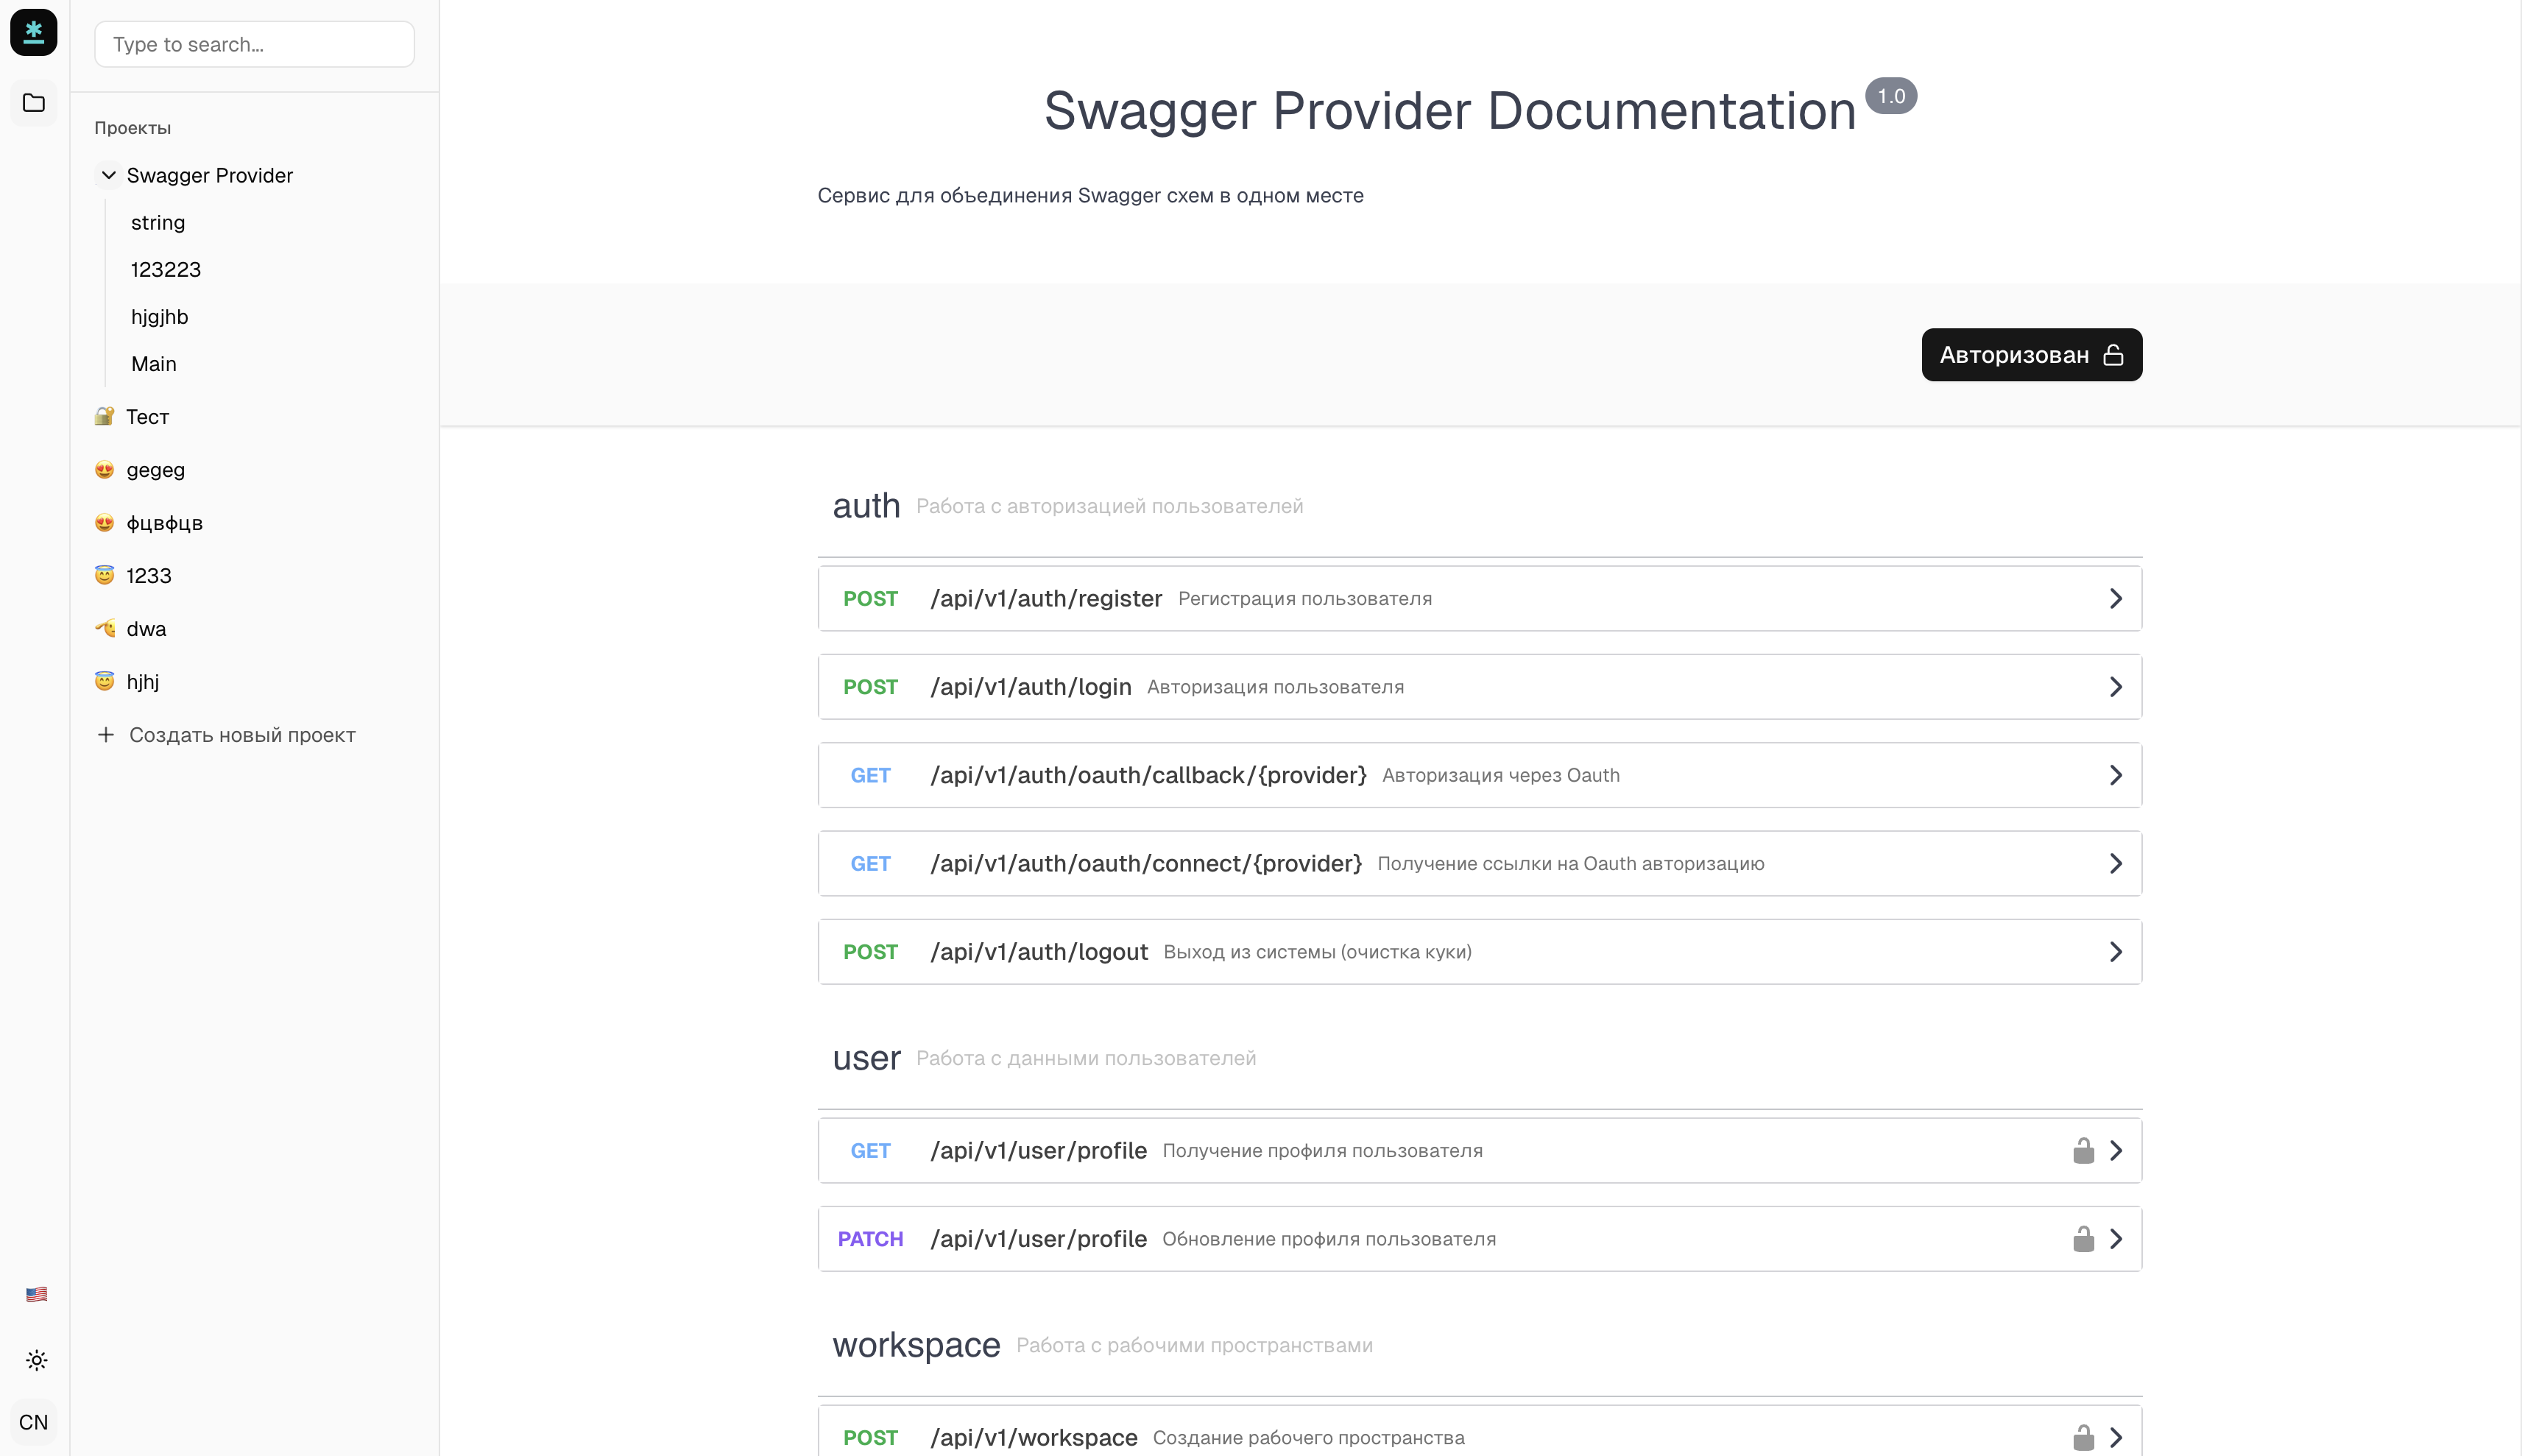Focus the Type to search field
Viewport: 2522px width, 1456px height.
pyautogui.click(x=254, y=45)
